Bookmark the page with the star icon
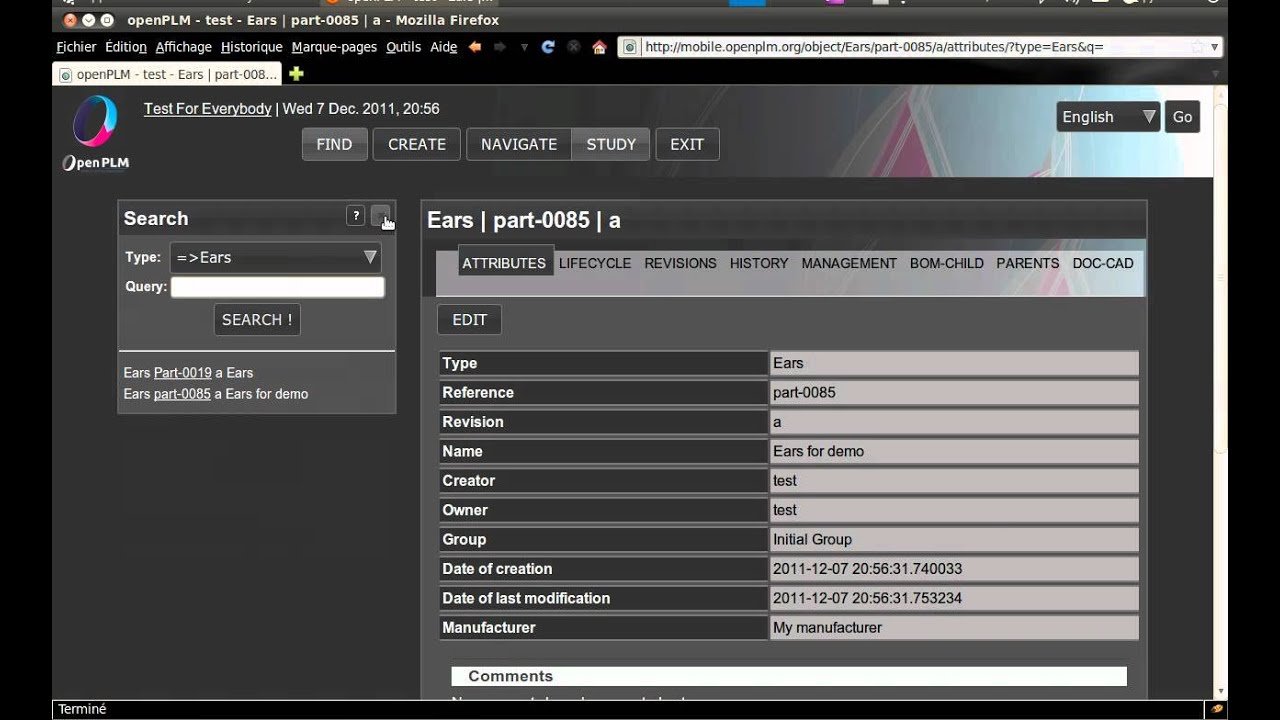The width and height of the screenshot is (1280, 720). (1197, 47)
